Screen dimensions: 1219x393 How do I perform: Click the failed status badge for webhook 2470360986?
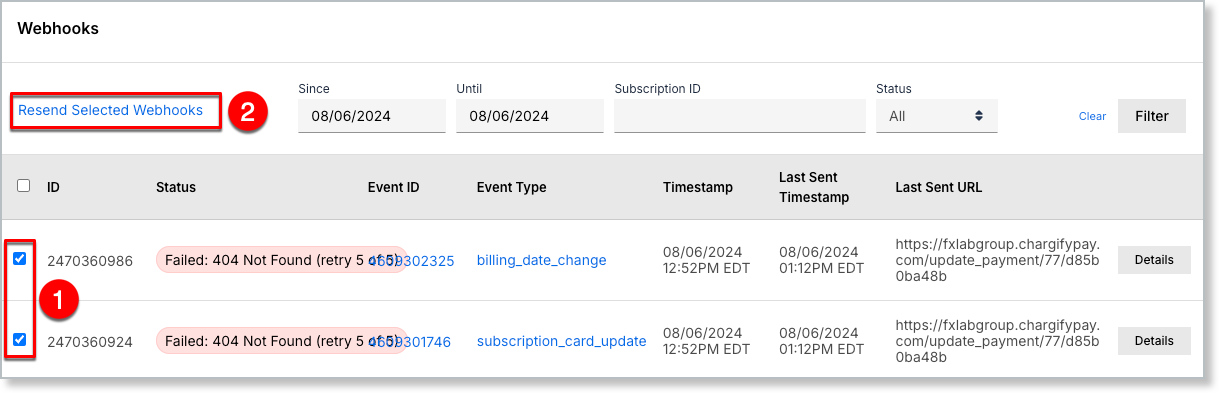[281, 260]
